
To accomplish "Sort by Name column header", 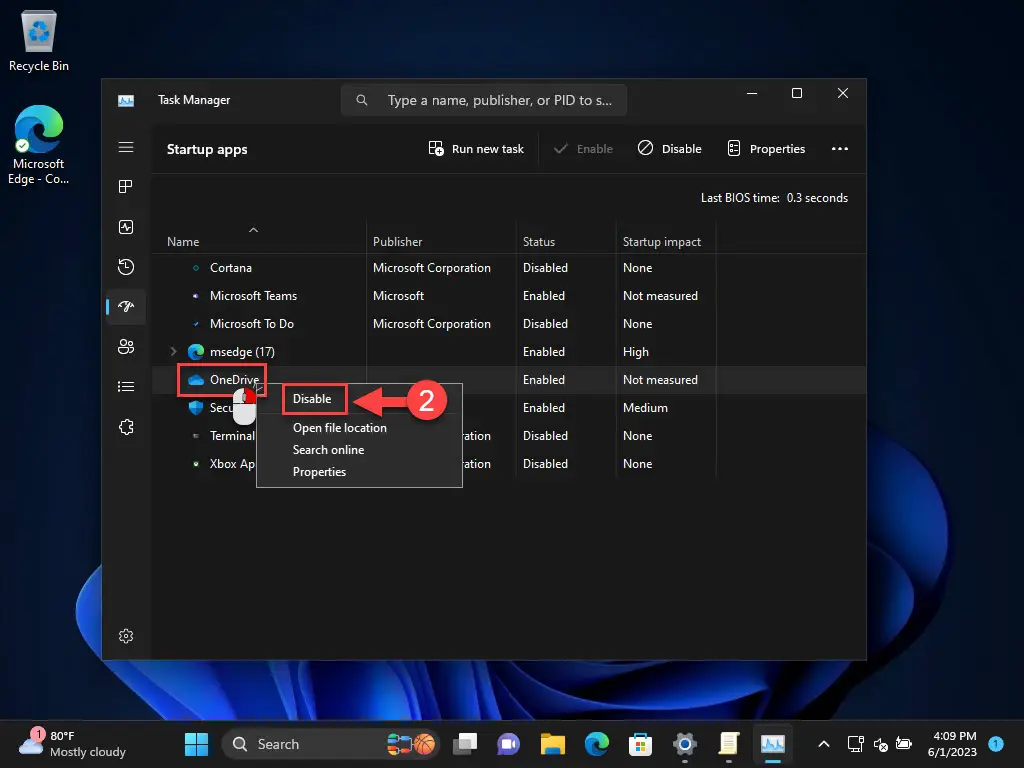I will 183,242.
